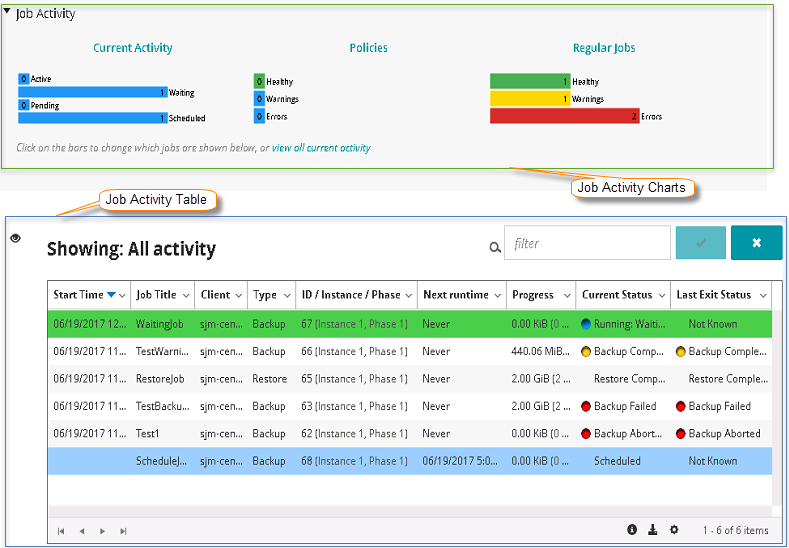
Task: Select the WaitingJob row title
Action: pyautogui.click(x=160, y=324)
